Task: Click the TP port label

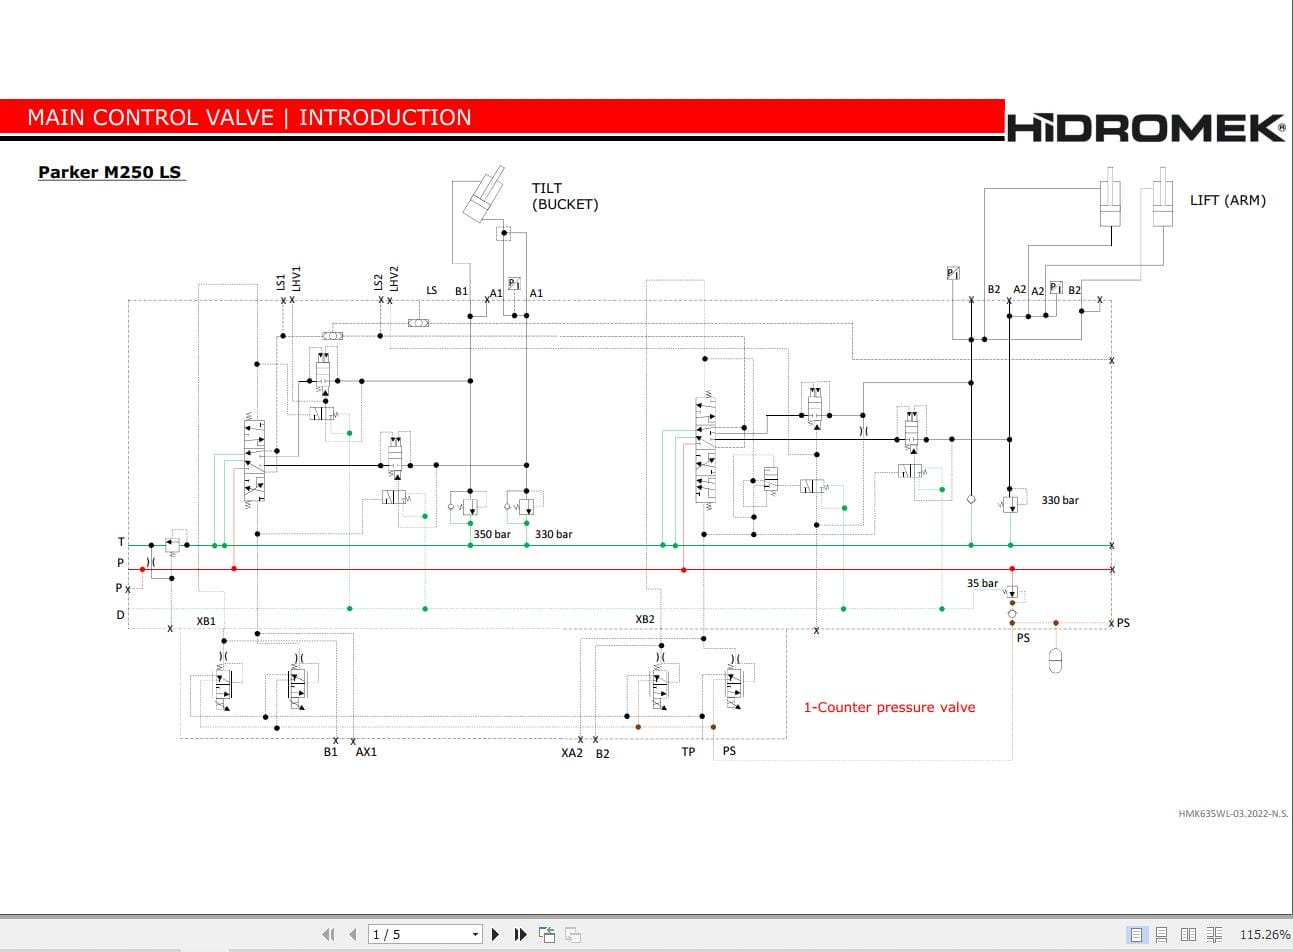Action: [x=688, y=752]
